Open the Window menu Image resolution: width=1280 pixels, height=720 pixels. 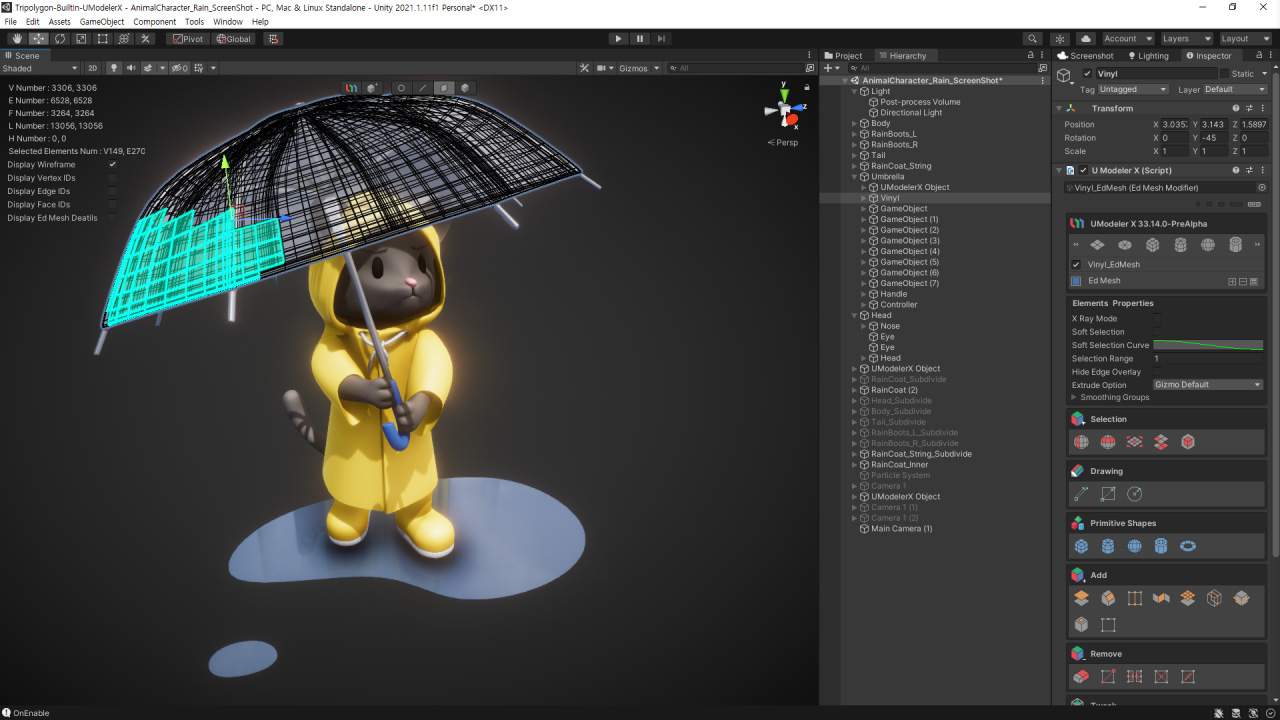[228, 21]
